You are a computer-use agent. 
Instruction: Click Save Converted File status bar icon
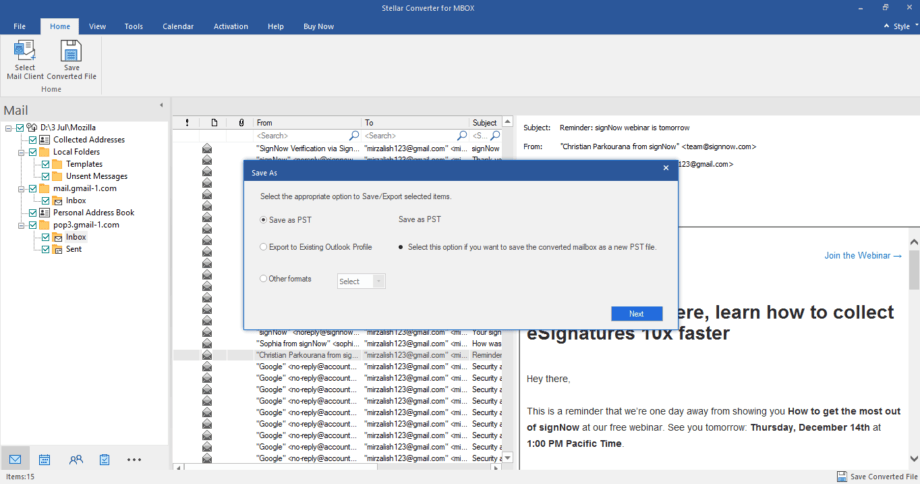point(842,476)
